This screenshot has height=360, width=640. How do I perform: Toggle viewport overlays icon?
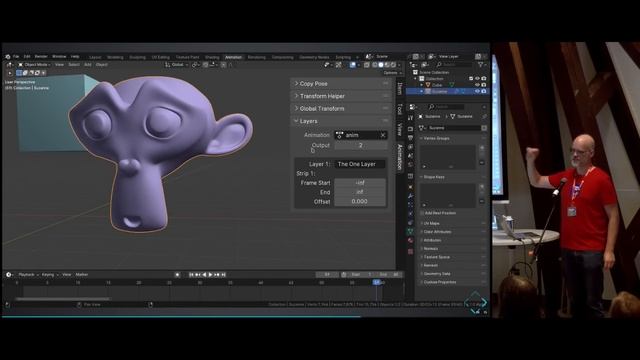(x=353, y=64)
